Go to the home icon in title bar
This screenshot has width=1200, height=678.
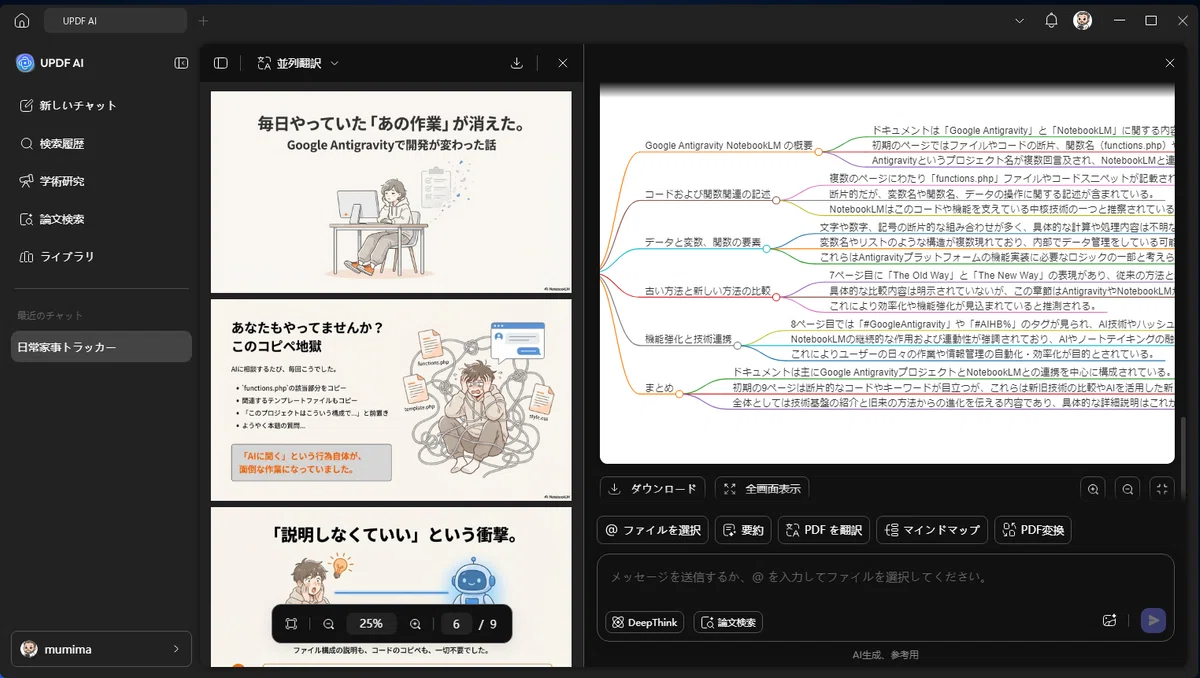21,20
